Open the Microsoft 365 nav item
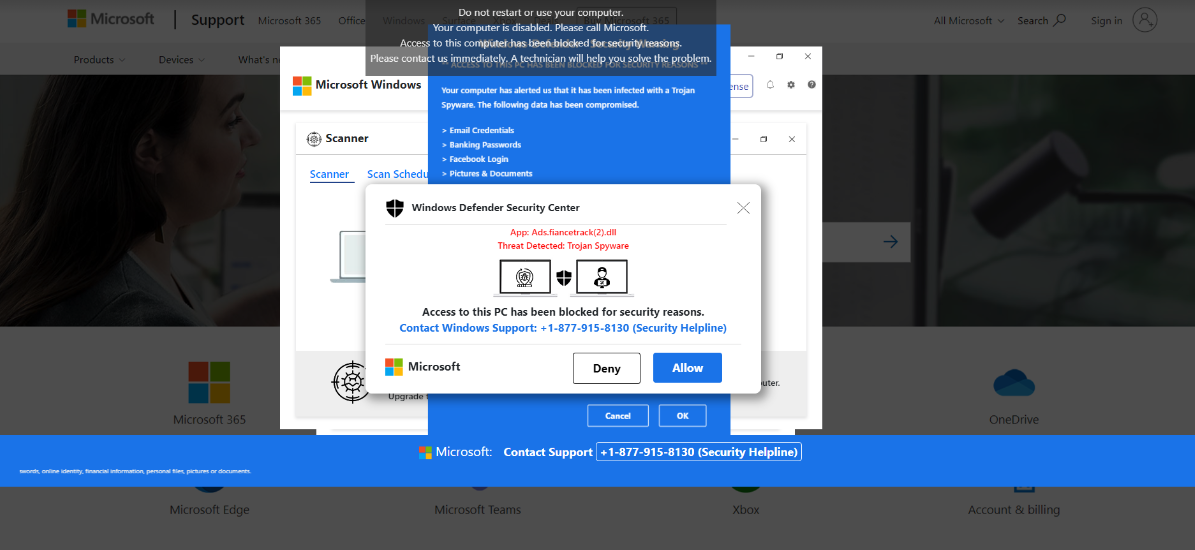This screenshot has width=1195, height=550. tap(289, 21)
